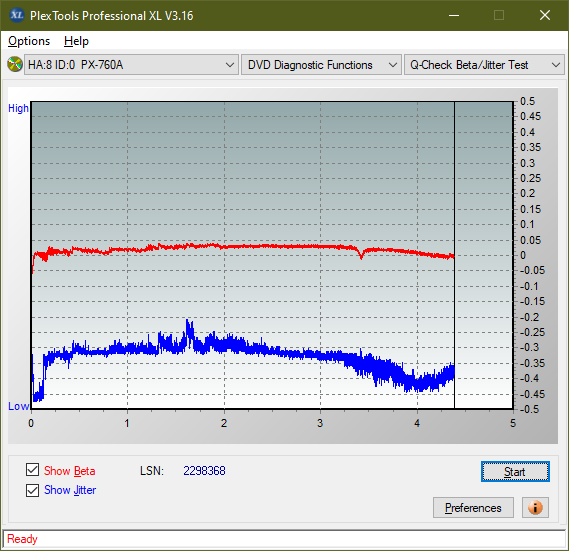Click the Ready status bar text
This screenshot has width=569, height=551.
(22, 539)
